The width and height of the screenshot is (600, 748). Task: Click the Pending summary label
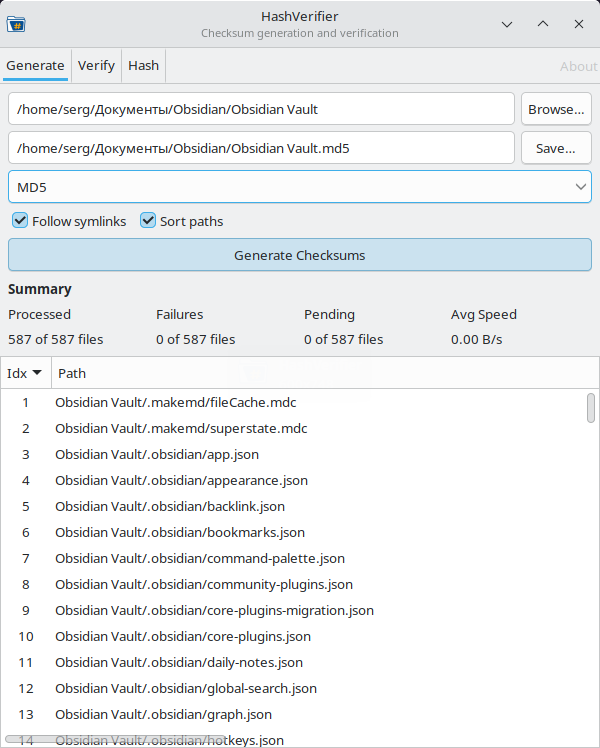coord(330,314)
